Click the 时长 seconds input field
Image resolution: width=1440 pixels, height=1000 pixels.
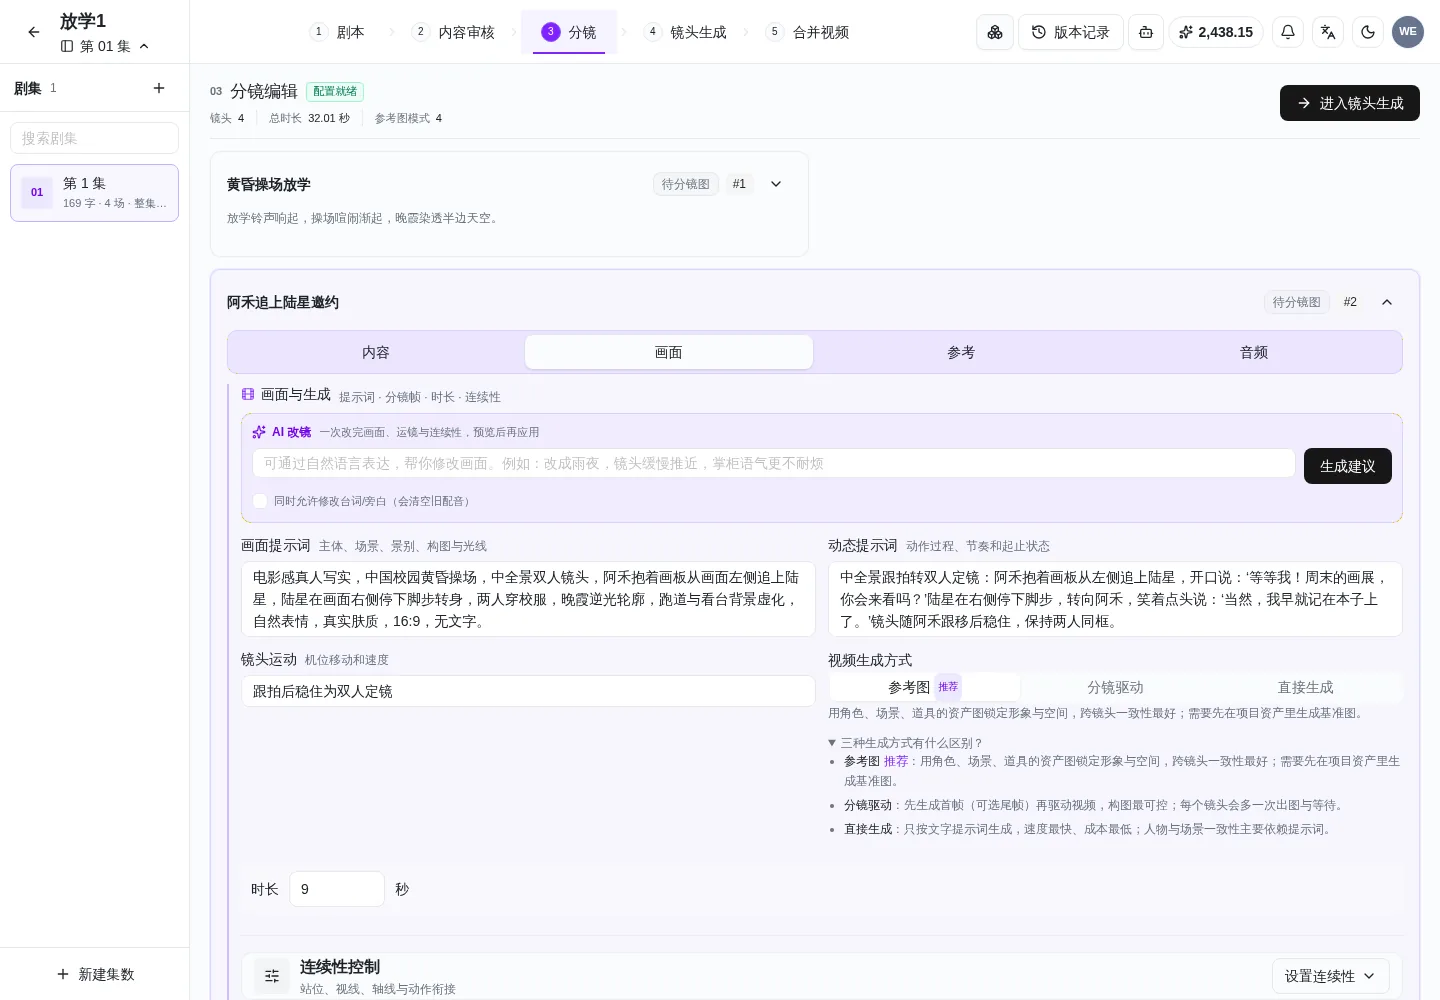click(337, 889)
